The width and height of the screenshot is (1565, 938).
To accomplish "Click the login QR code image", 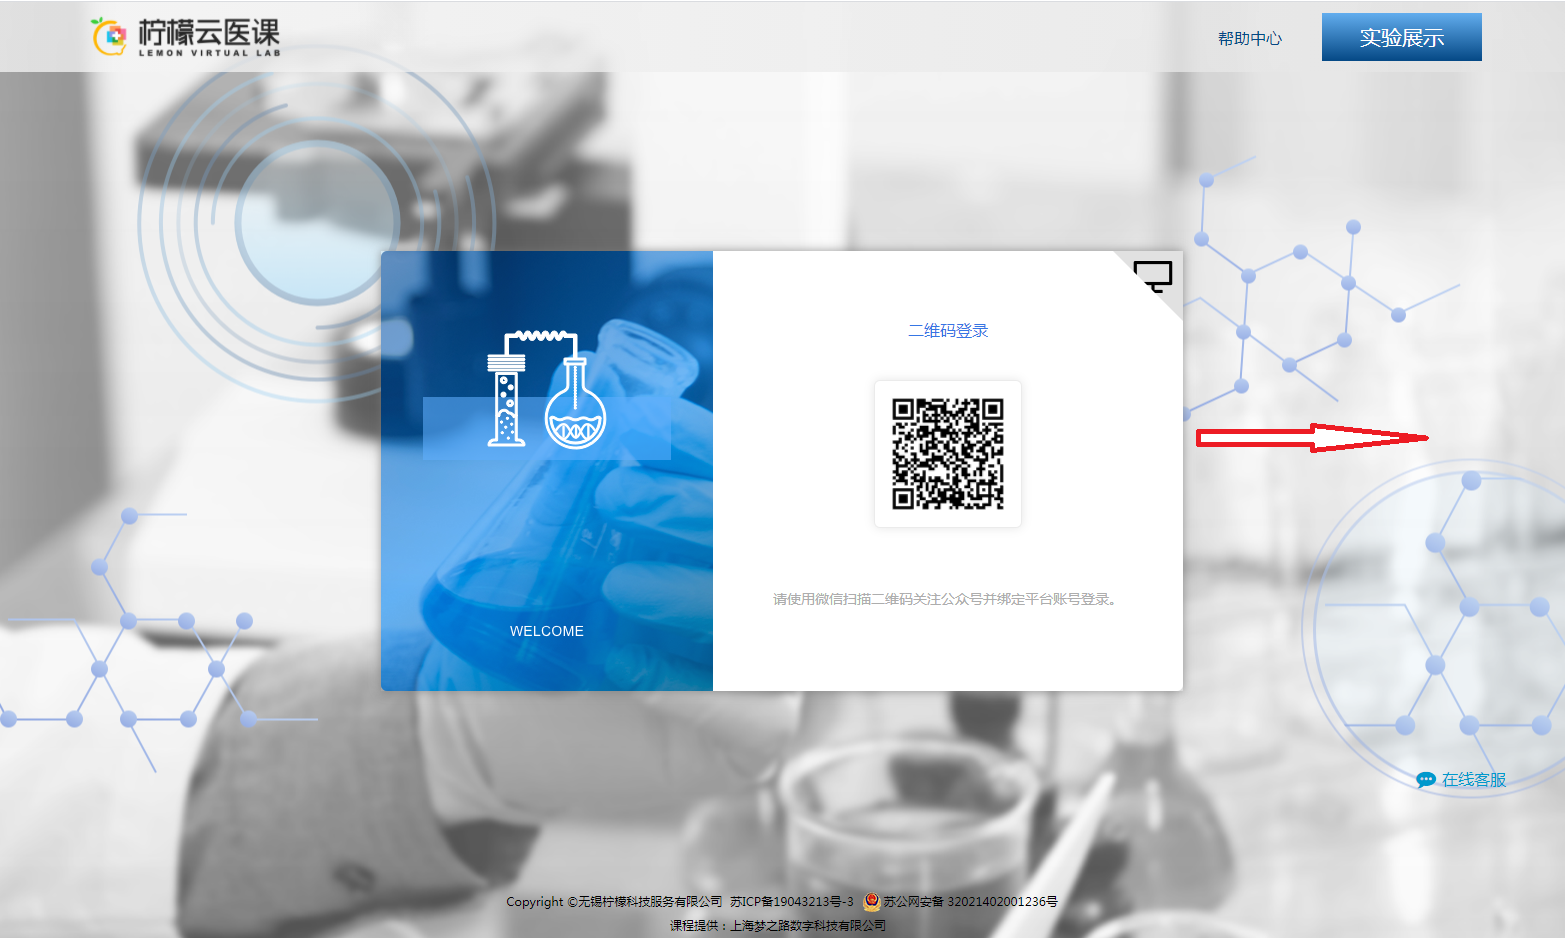I will (948, 454).
